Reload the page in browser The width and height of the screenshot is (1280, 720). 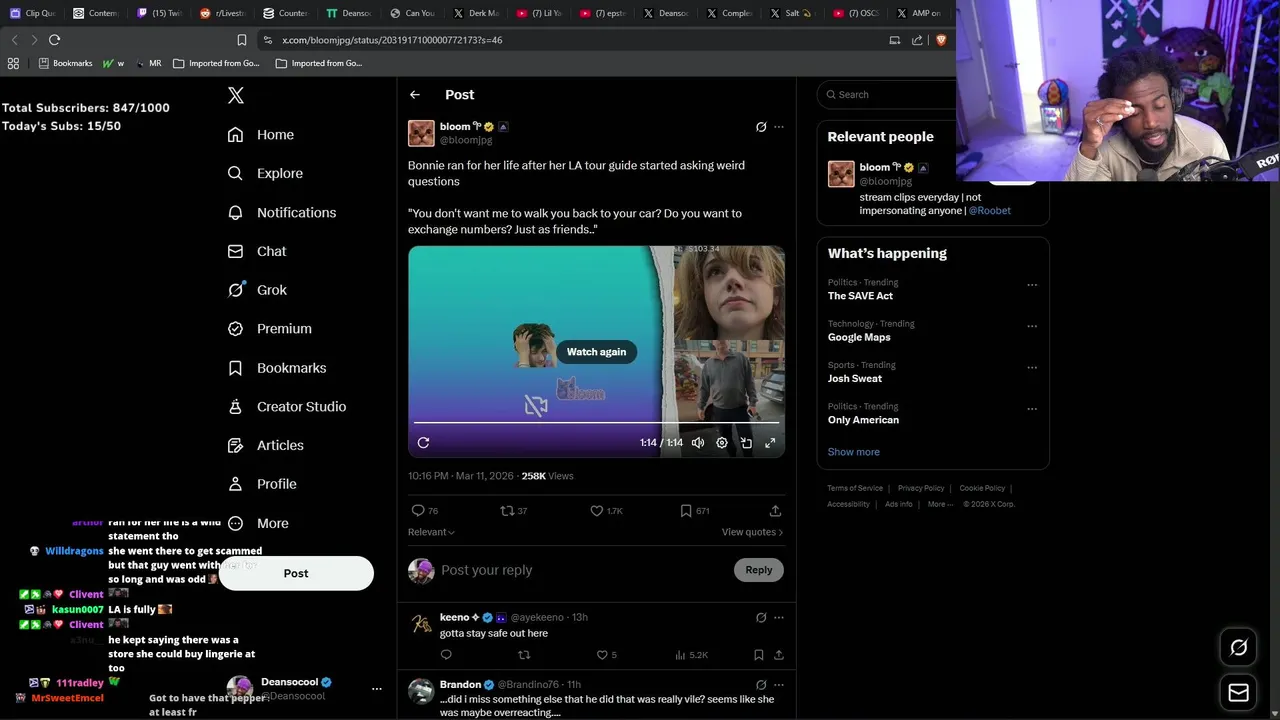54,40
